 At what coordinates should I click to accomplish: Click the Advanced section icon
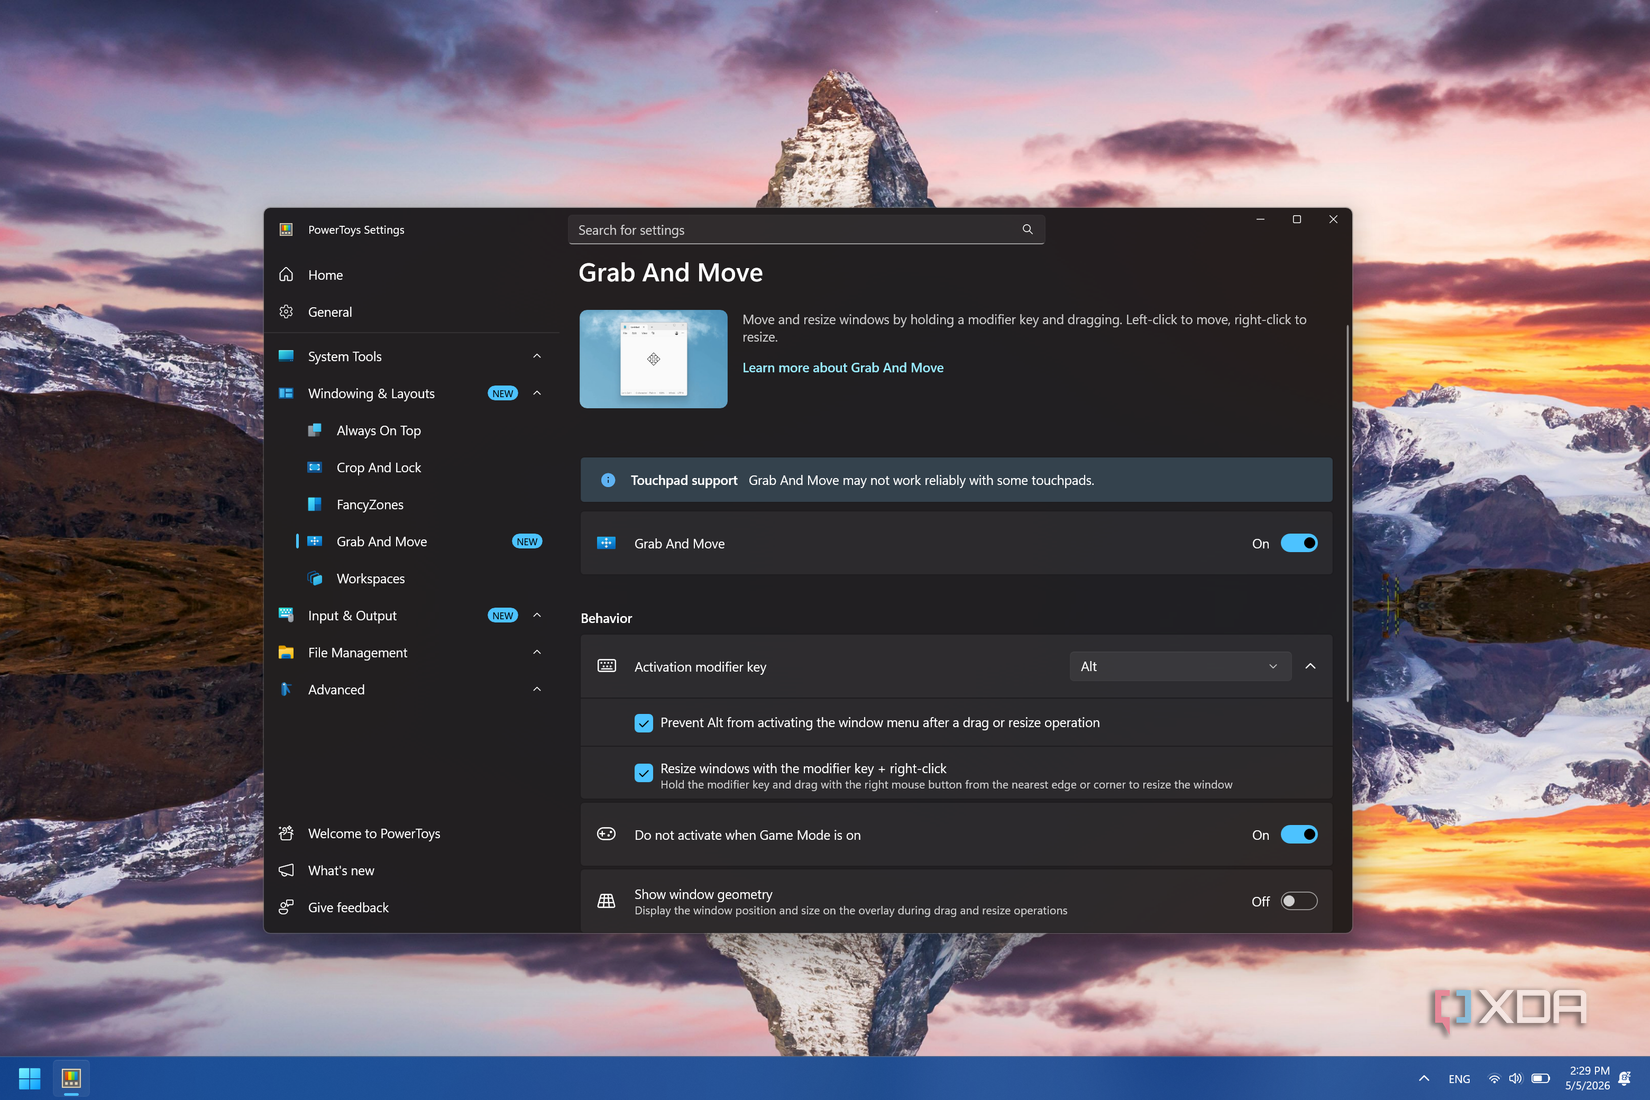coord(286,689)
